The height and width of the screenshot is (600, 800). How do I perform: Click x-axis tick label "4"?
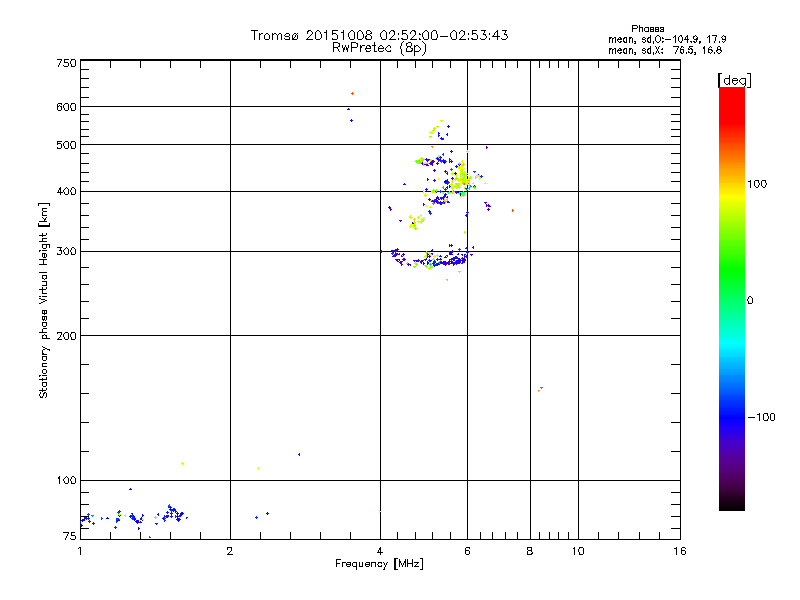380,551
